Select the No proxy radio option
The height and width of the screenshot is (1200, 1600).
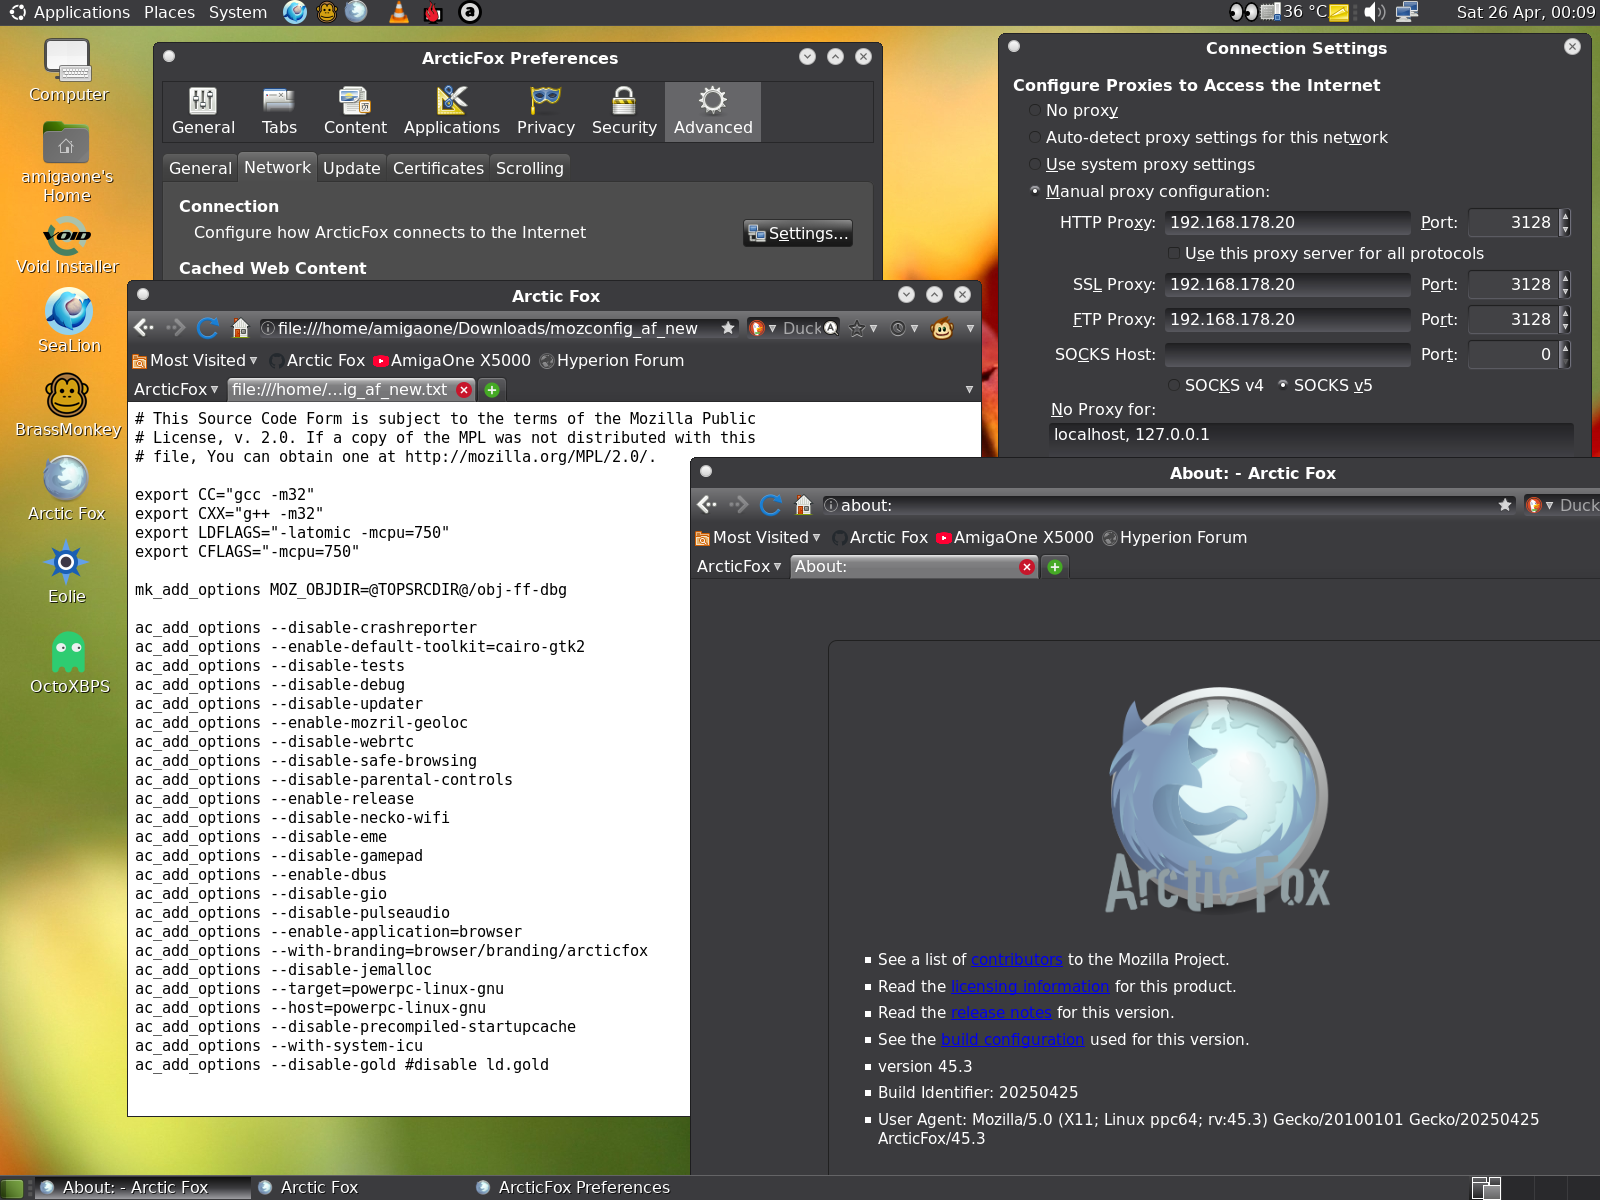1035,111
